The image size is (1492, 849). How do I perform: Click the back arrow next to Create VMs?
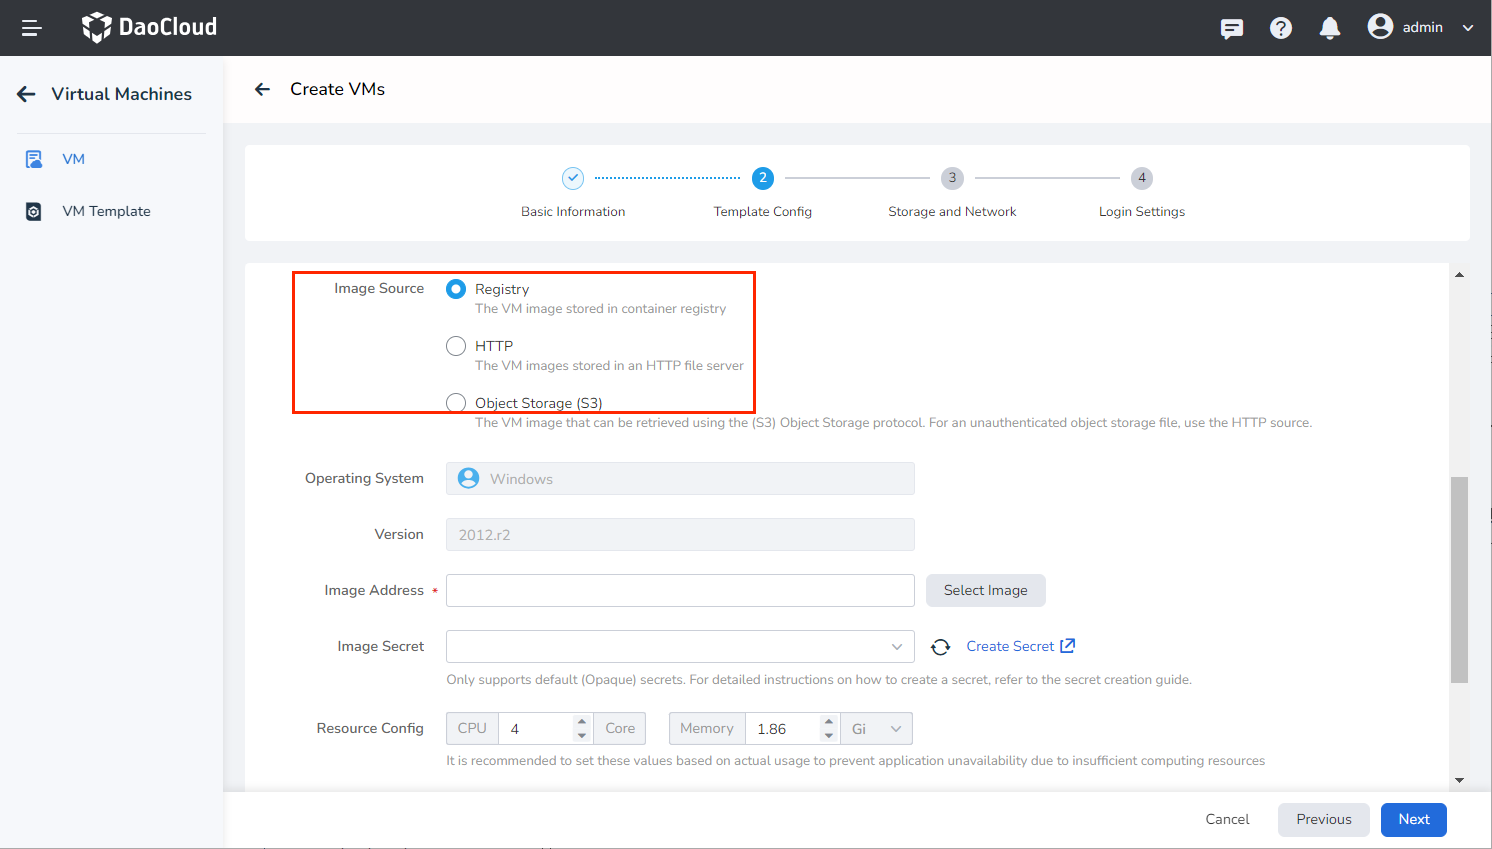coord(262,89)
